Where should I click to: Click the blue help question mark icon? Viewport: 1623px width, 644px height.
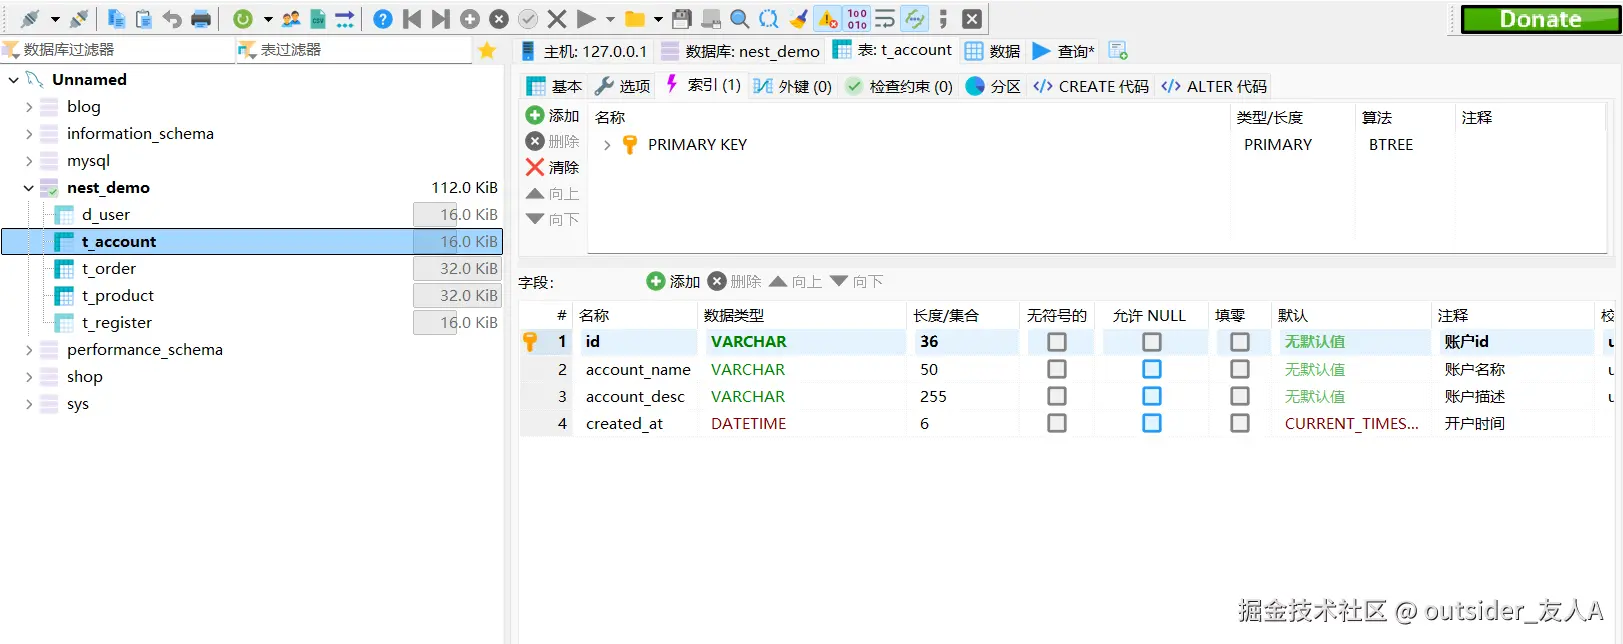[382, 19]
